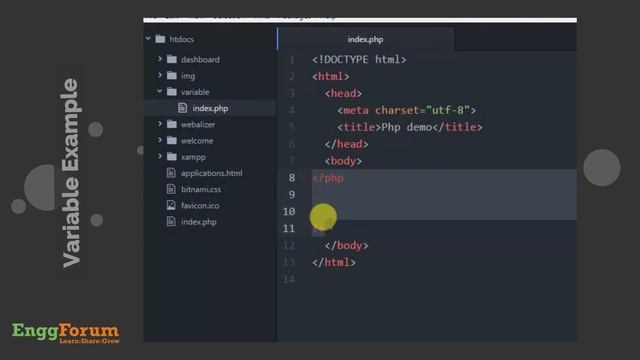640x360 pixels.
Task: Open applications.html in the tree
Action: click(x=211, y=173)
